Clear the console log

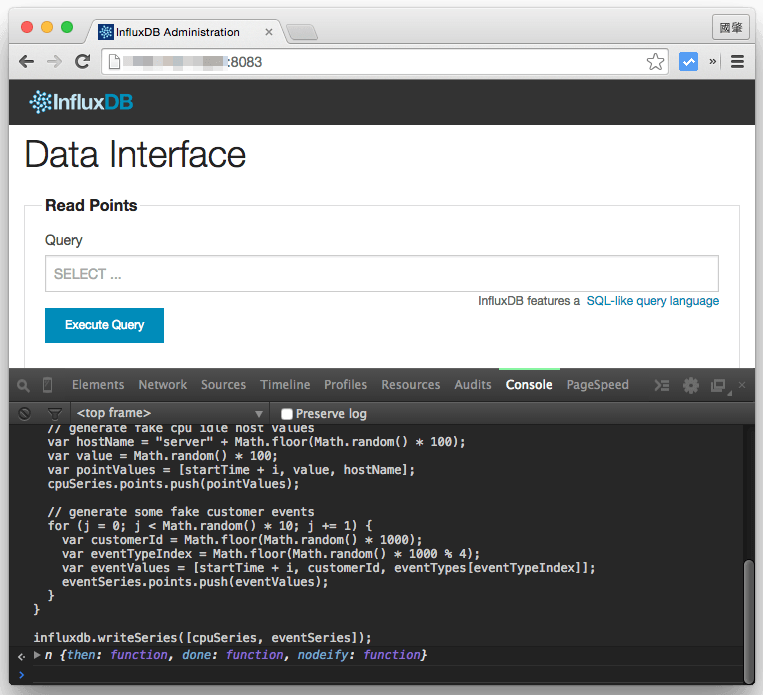(24, 414)
